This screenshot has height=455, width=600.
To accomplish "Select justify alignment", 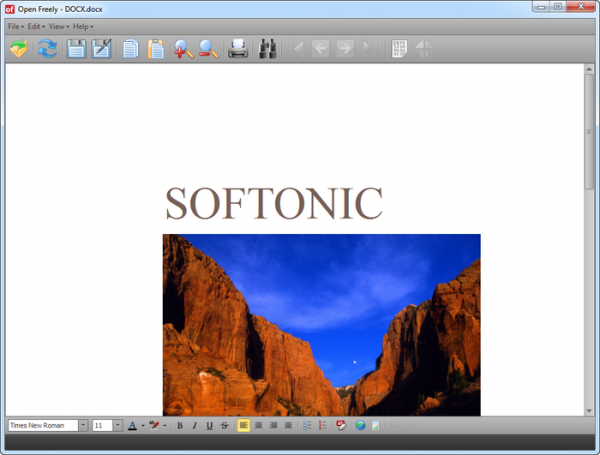I will point(288,426).
